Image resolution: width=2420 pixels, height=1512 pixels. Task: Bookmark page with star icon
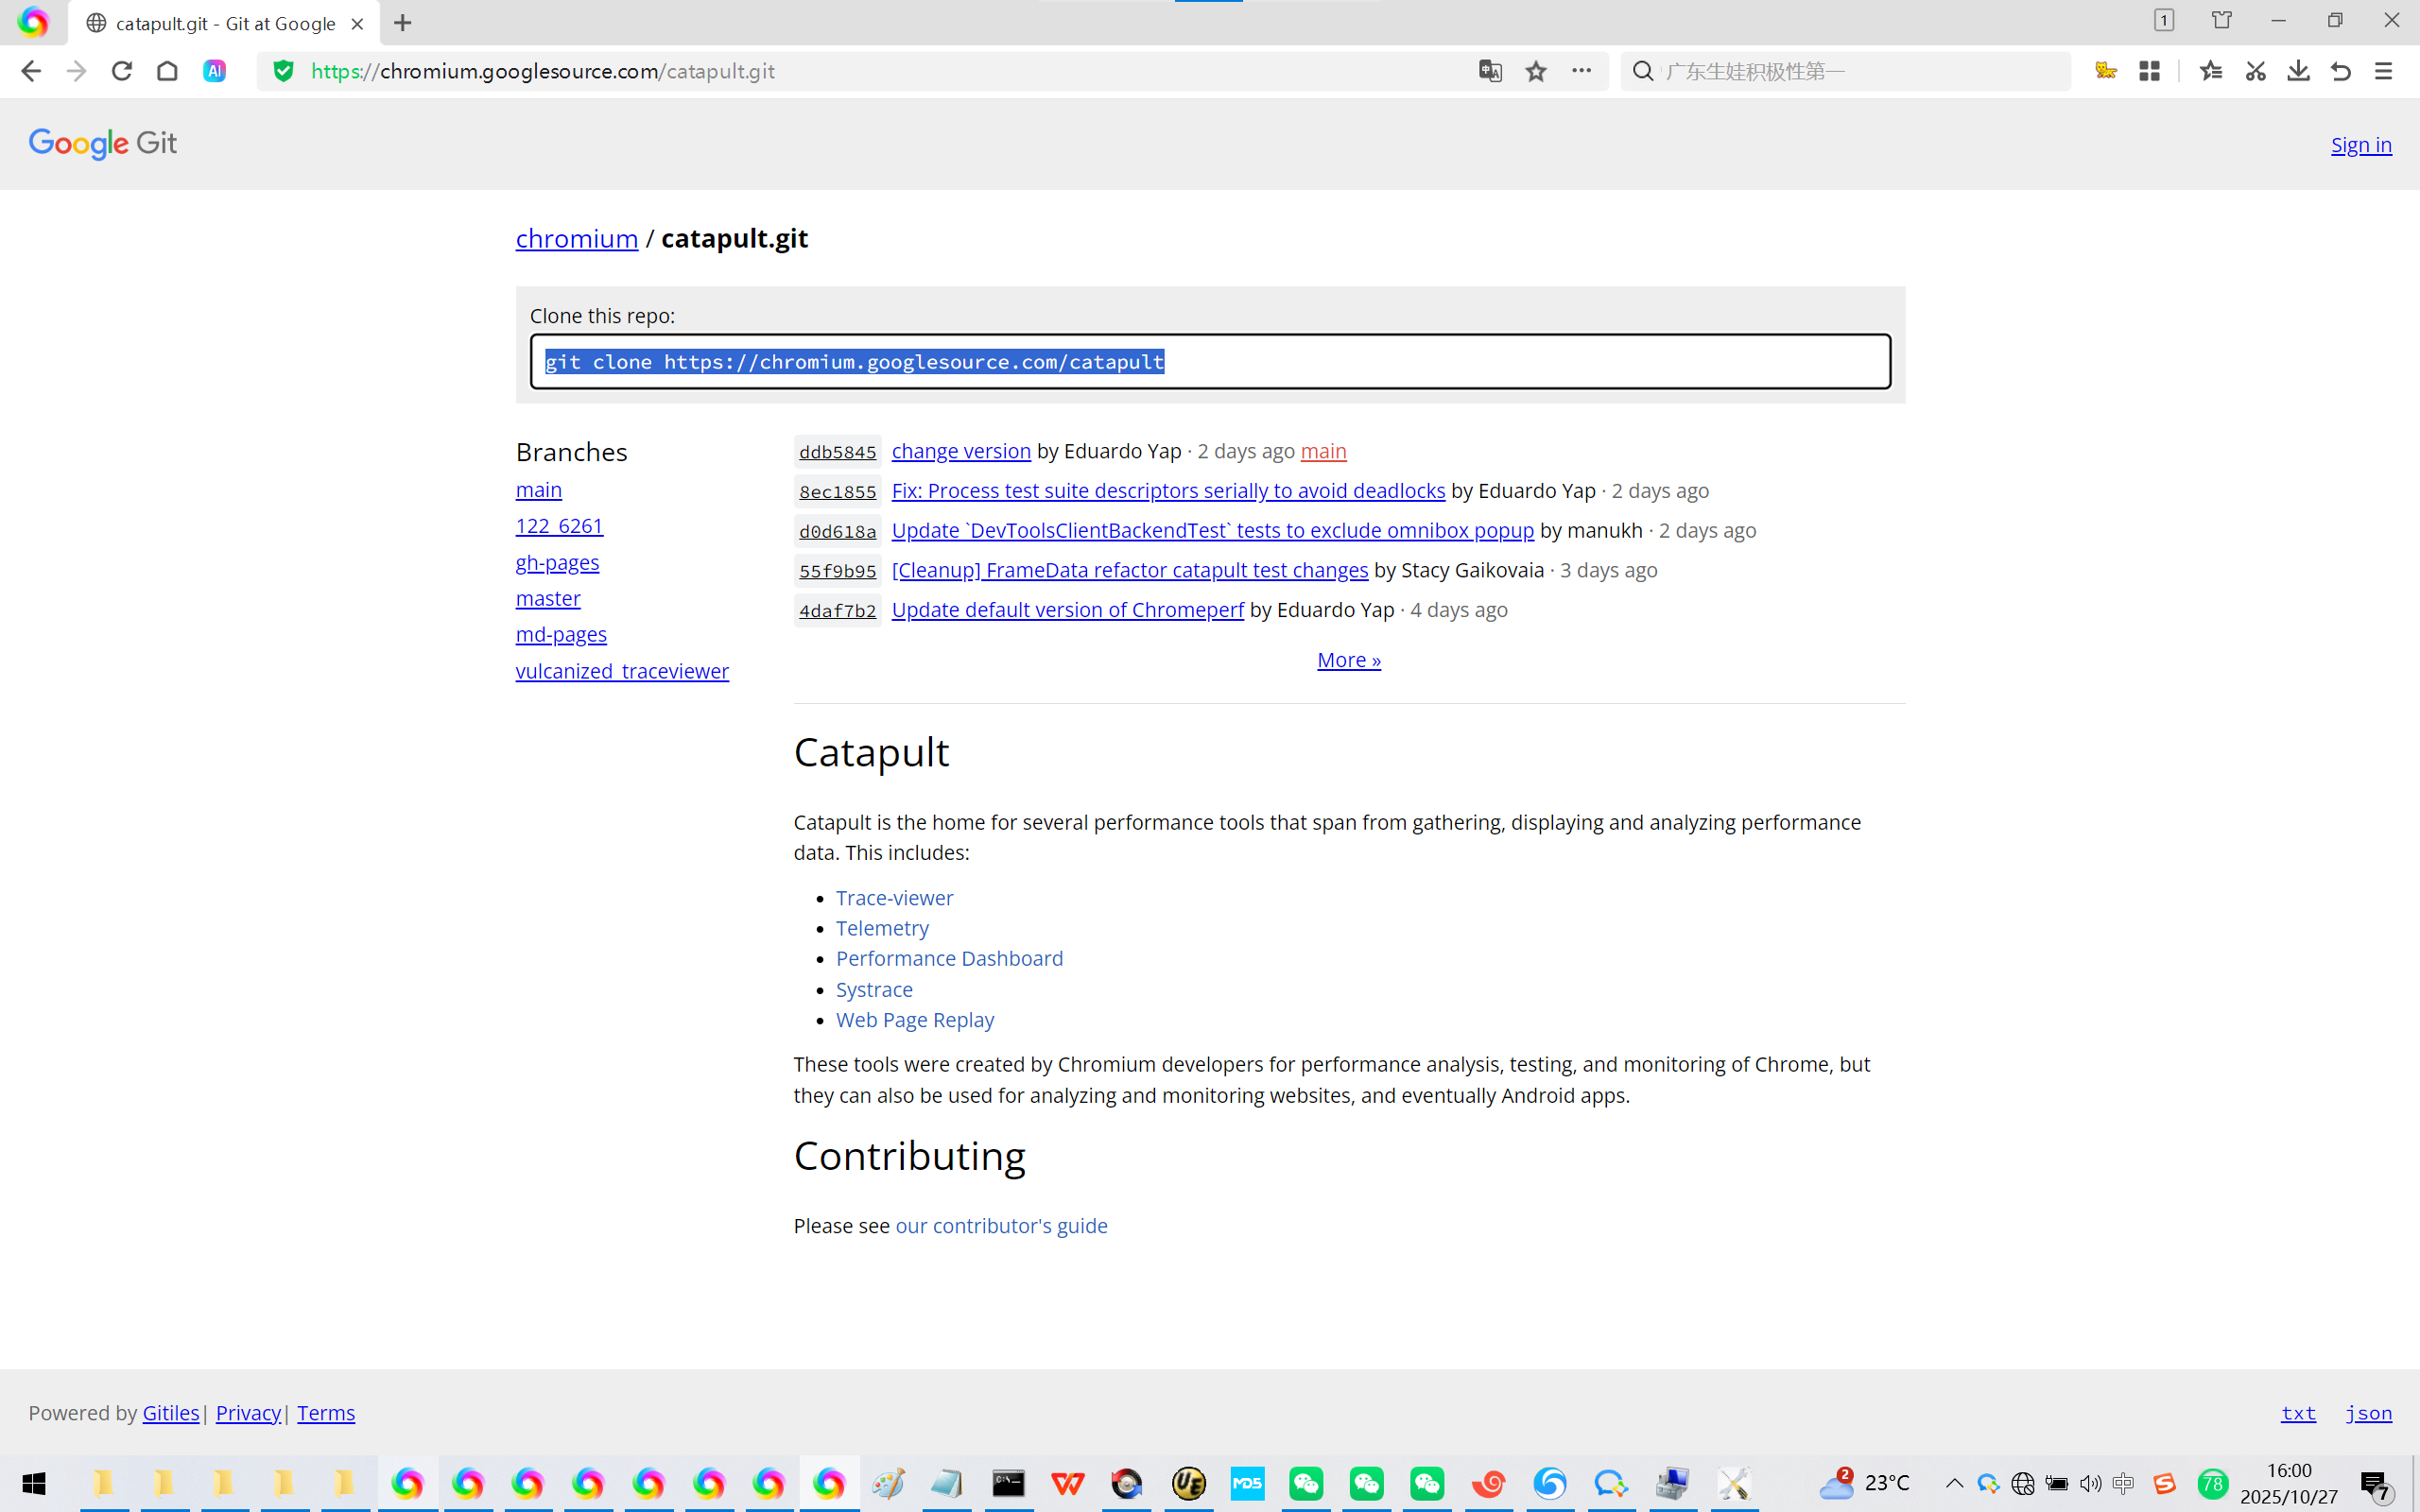point(1536,71)
